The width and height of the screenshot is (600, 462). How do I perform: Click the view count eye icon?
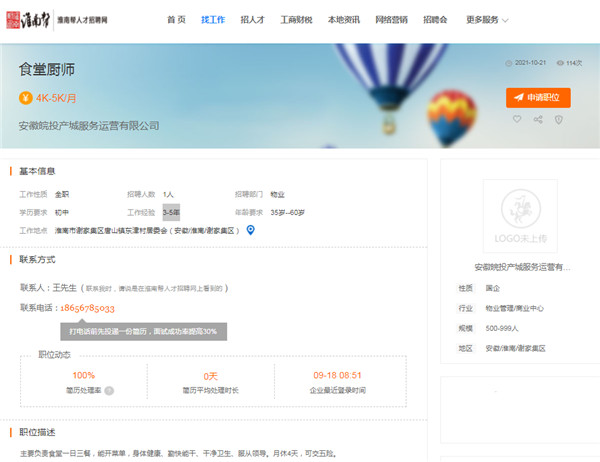560,63
